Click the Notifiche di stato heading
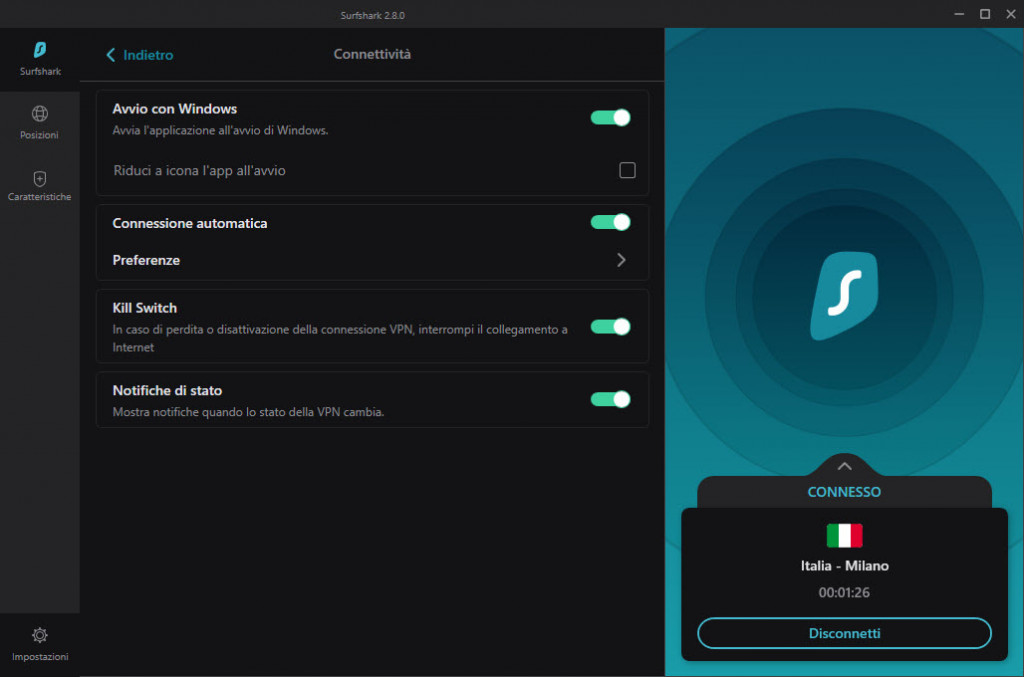Viewport: 1024px width, 677px height. (167, 390)
